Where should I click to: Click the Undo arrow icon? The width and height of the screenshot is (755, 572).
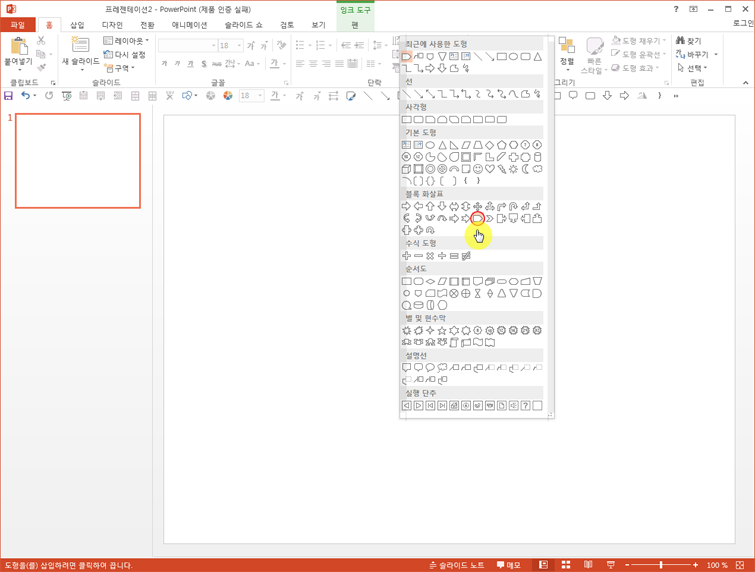(x=25, y=96)
